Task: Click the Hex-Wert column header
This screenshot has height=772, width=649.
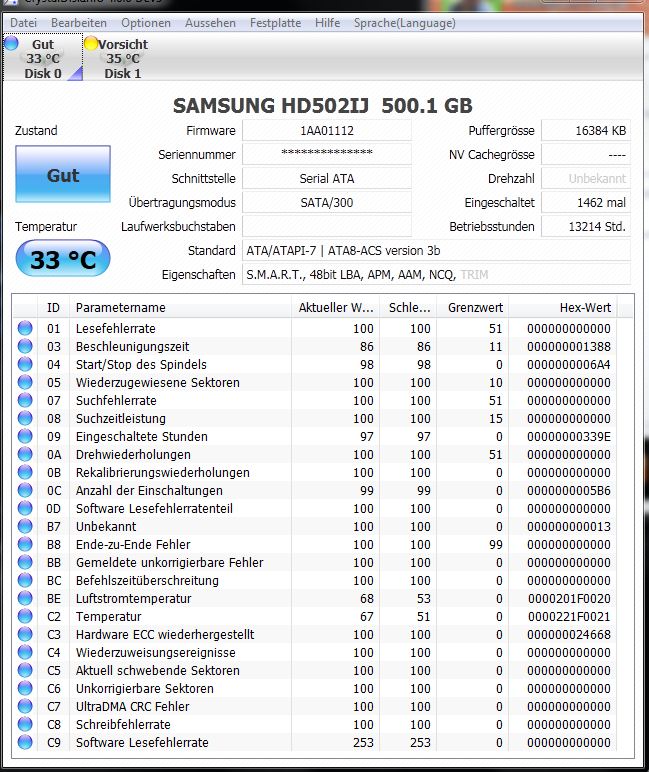Action: 563,308
